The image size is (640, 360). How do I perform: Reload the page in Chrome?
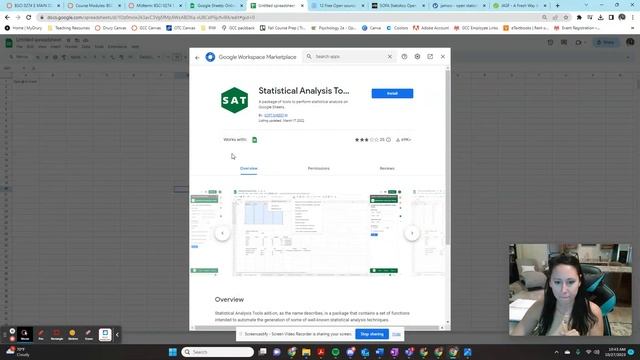coord(29,18)
